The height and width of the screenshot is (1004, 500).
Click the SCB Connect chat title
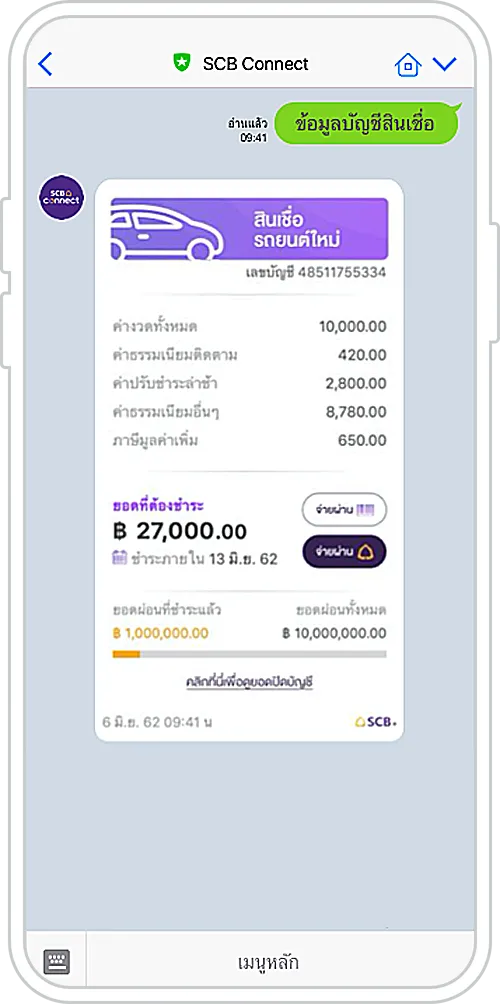point(255,64)
